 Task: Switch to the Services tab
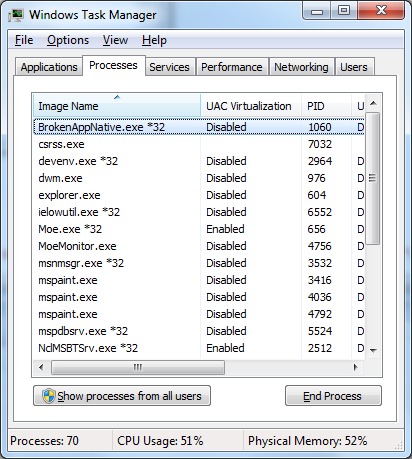169,67
